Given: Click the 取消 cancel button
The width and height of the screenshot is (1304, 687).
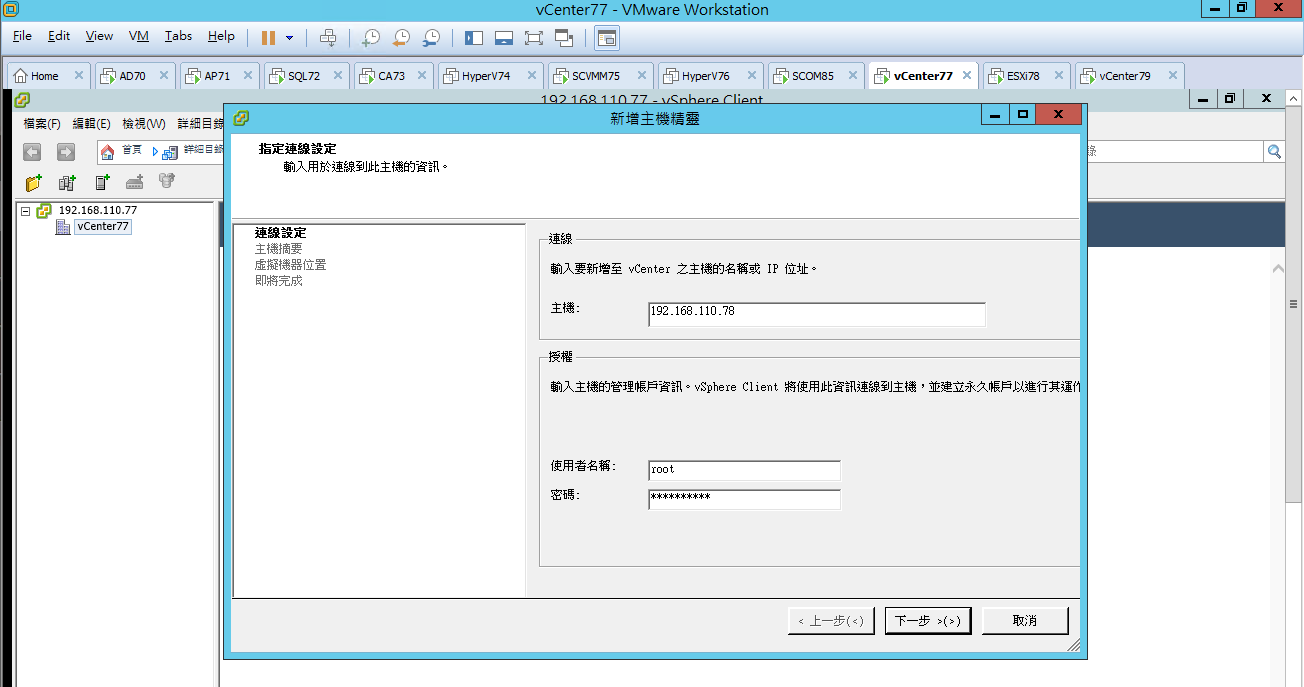Looking at the screenshot, I should [1025, 621].
